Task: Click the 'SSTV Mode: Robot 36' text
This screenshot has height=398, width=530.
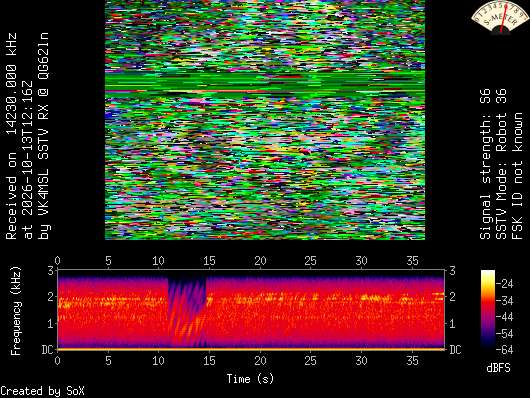Action: [501, 164]
